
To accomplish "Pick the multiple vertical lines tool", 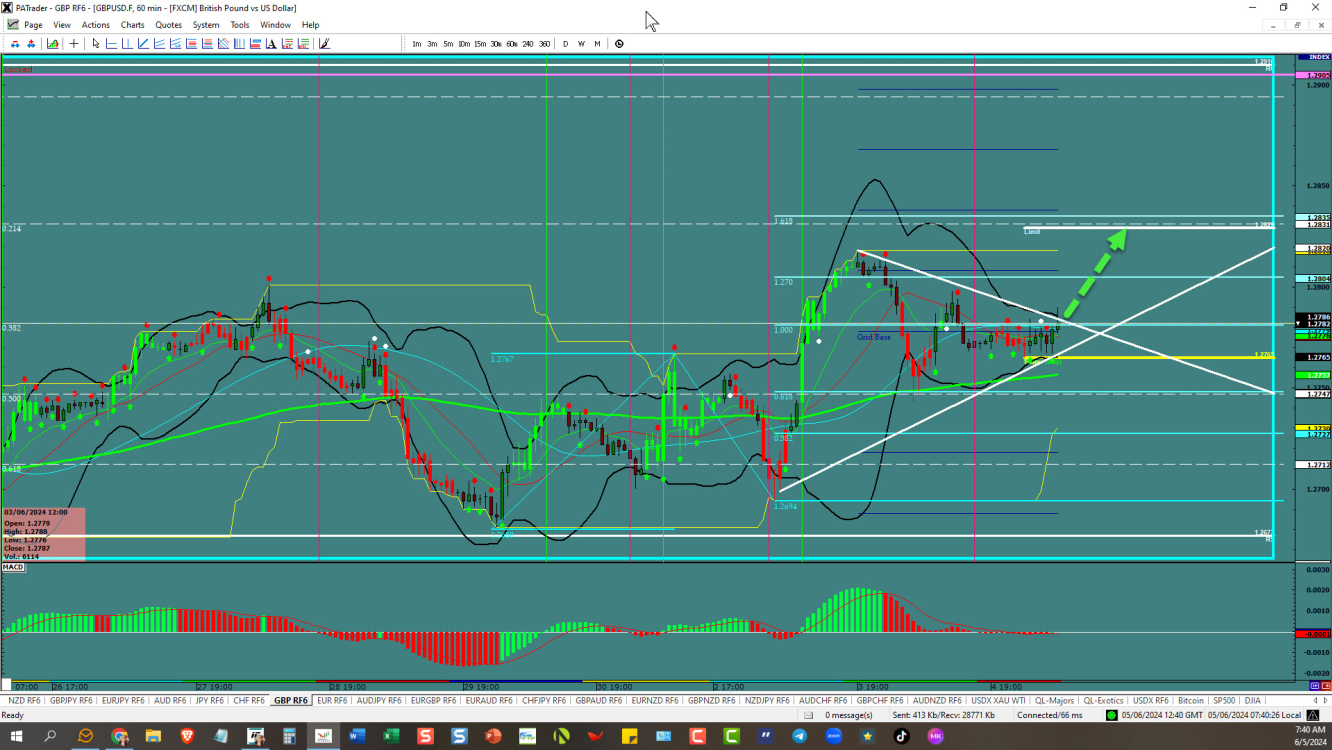I will (x=239, y=44).
